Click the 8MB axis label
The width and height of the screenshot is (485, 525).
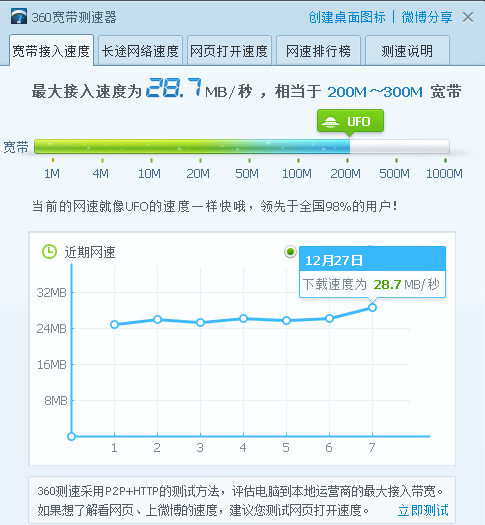[x=56, y=400]
